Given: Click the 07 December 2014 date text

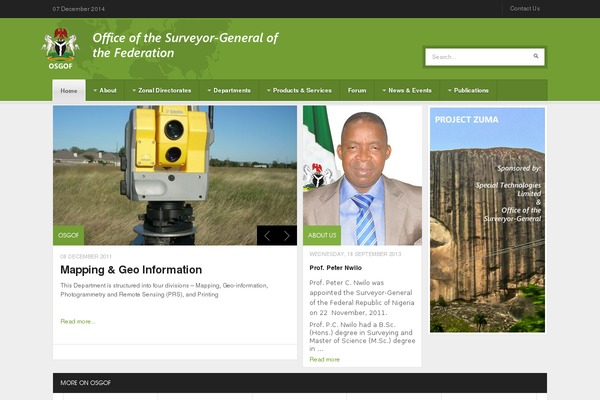Looking at the screenshot, I should click(x=78, y=9).
